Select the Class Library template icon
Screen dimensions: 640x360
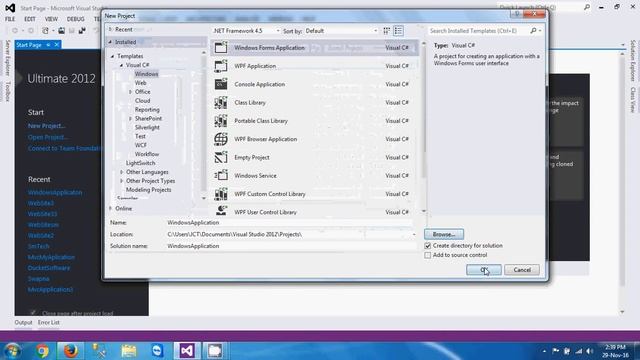(221, 102)
